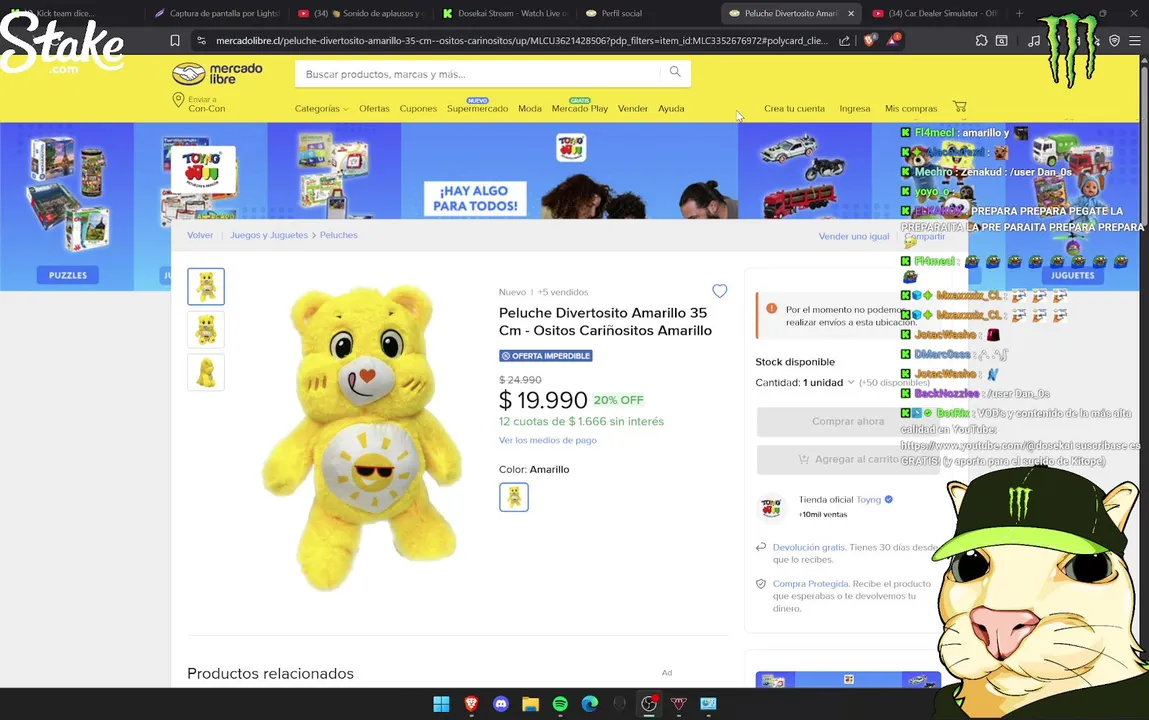The image size is (1149, 720).
Task: Open Brave Shields lion icon in address bar
Action: (869, 40)
